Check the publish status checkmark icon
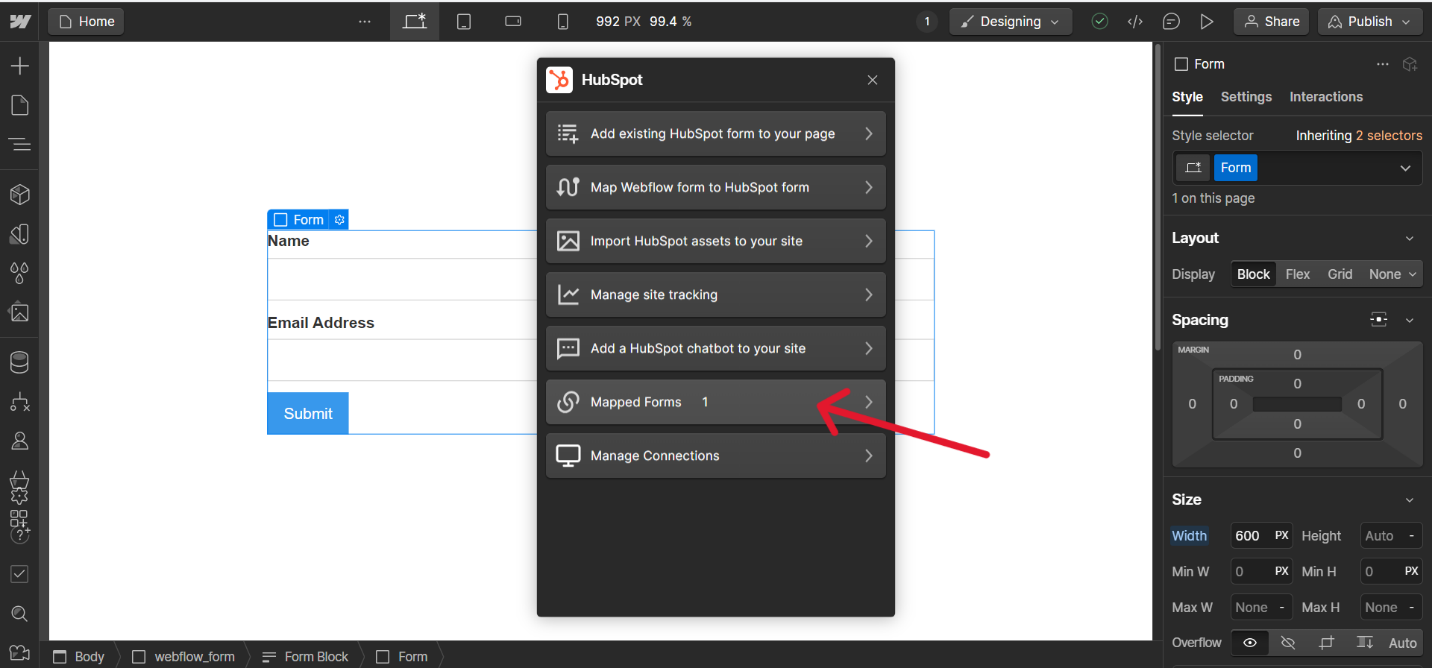1432x668 pixels. tap(1100, 21)
